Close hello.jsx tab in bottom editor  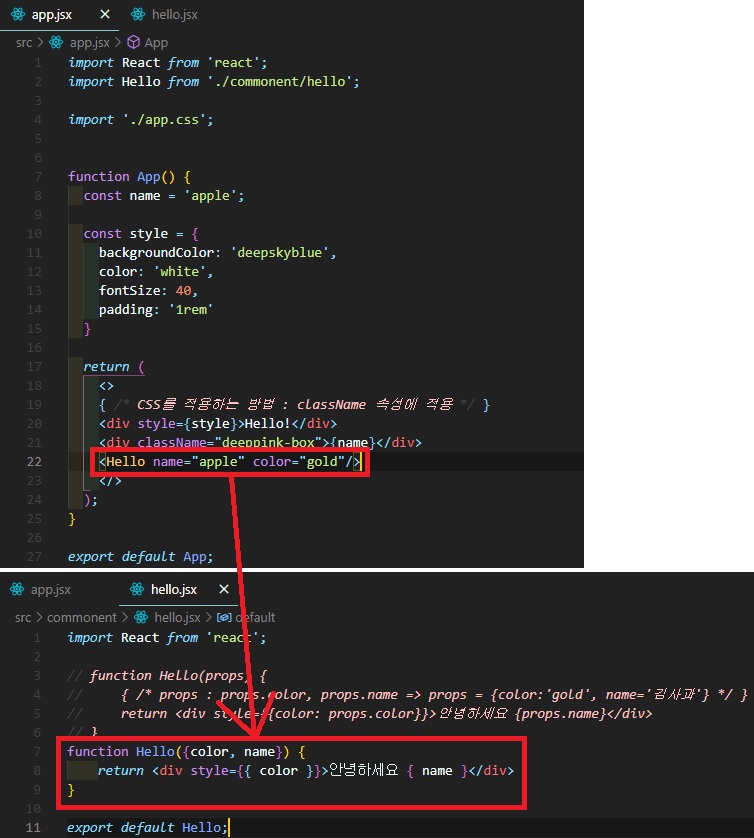tap(224, 589)
